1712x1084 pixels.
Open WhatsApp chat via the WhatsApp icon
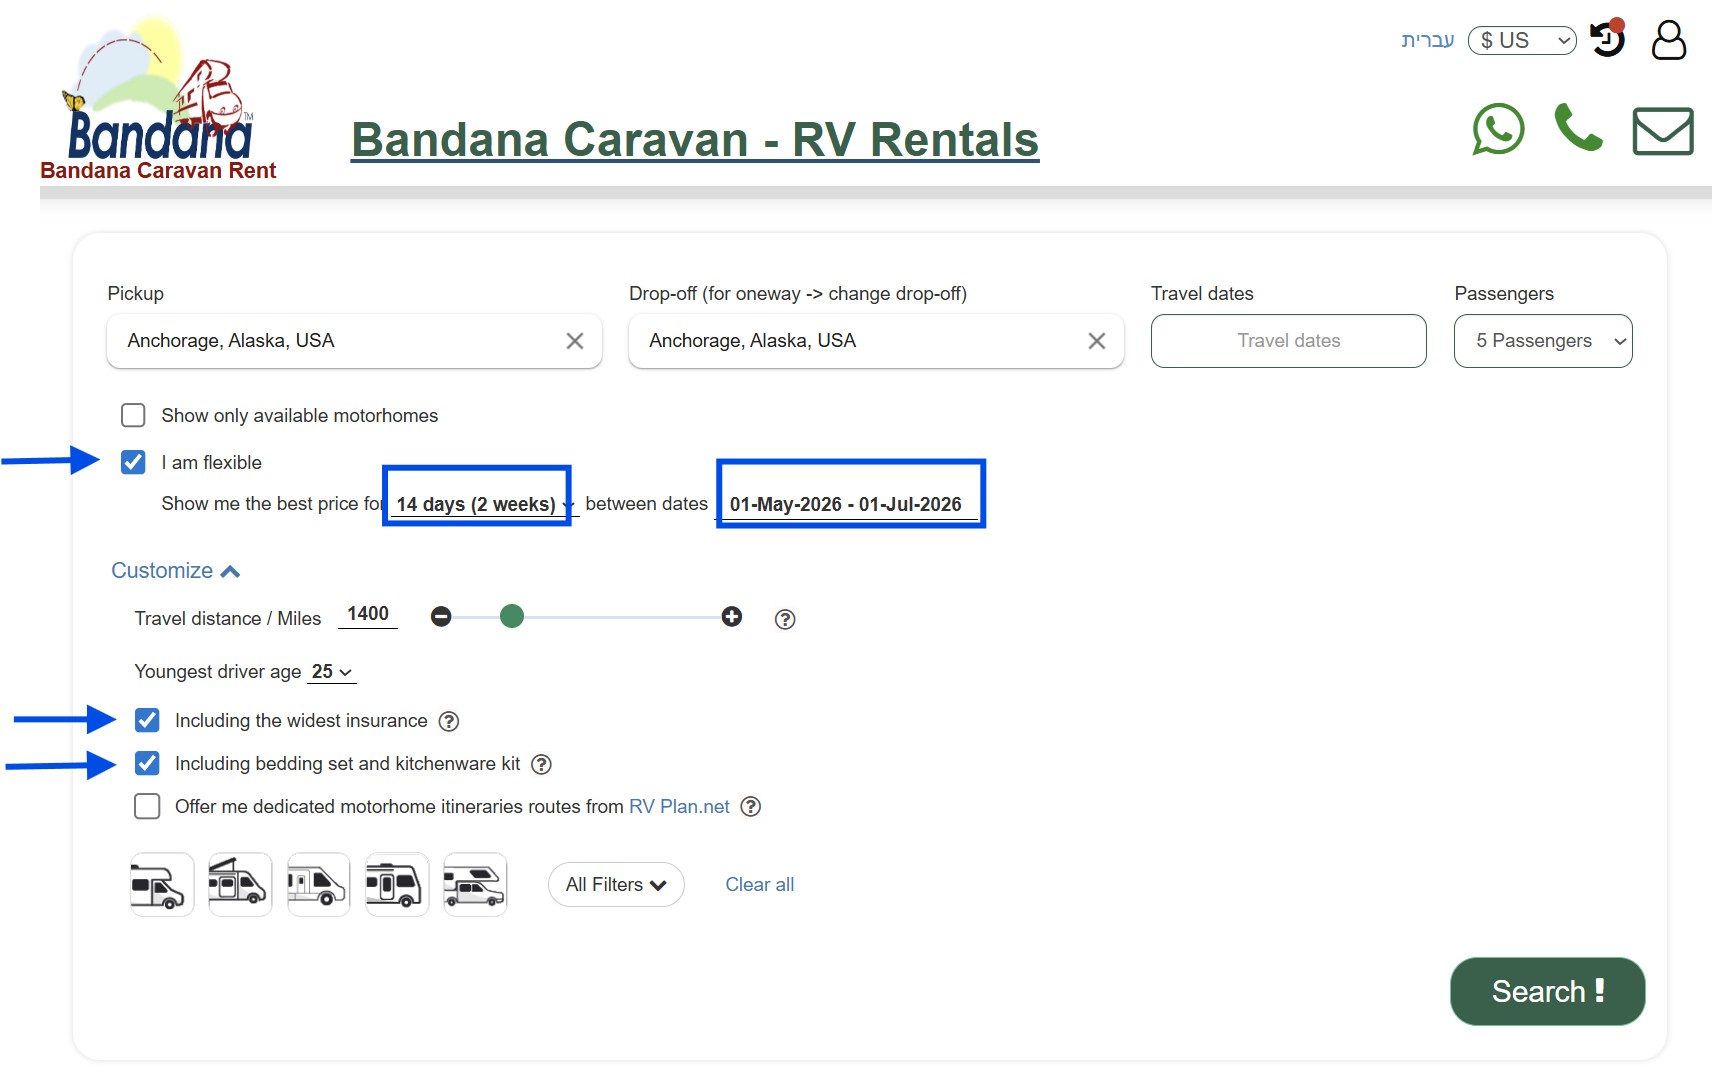click(1498, 130)
